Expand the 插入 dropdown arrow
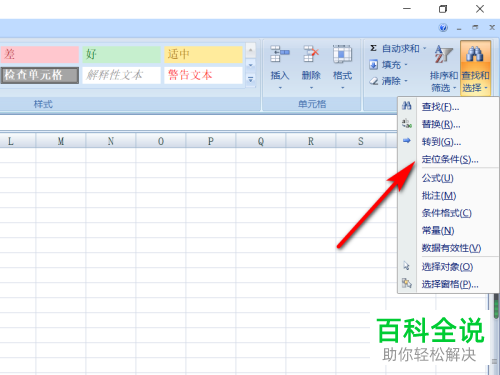The width and height of the screenshot is (500, 375). (280, 88)
